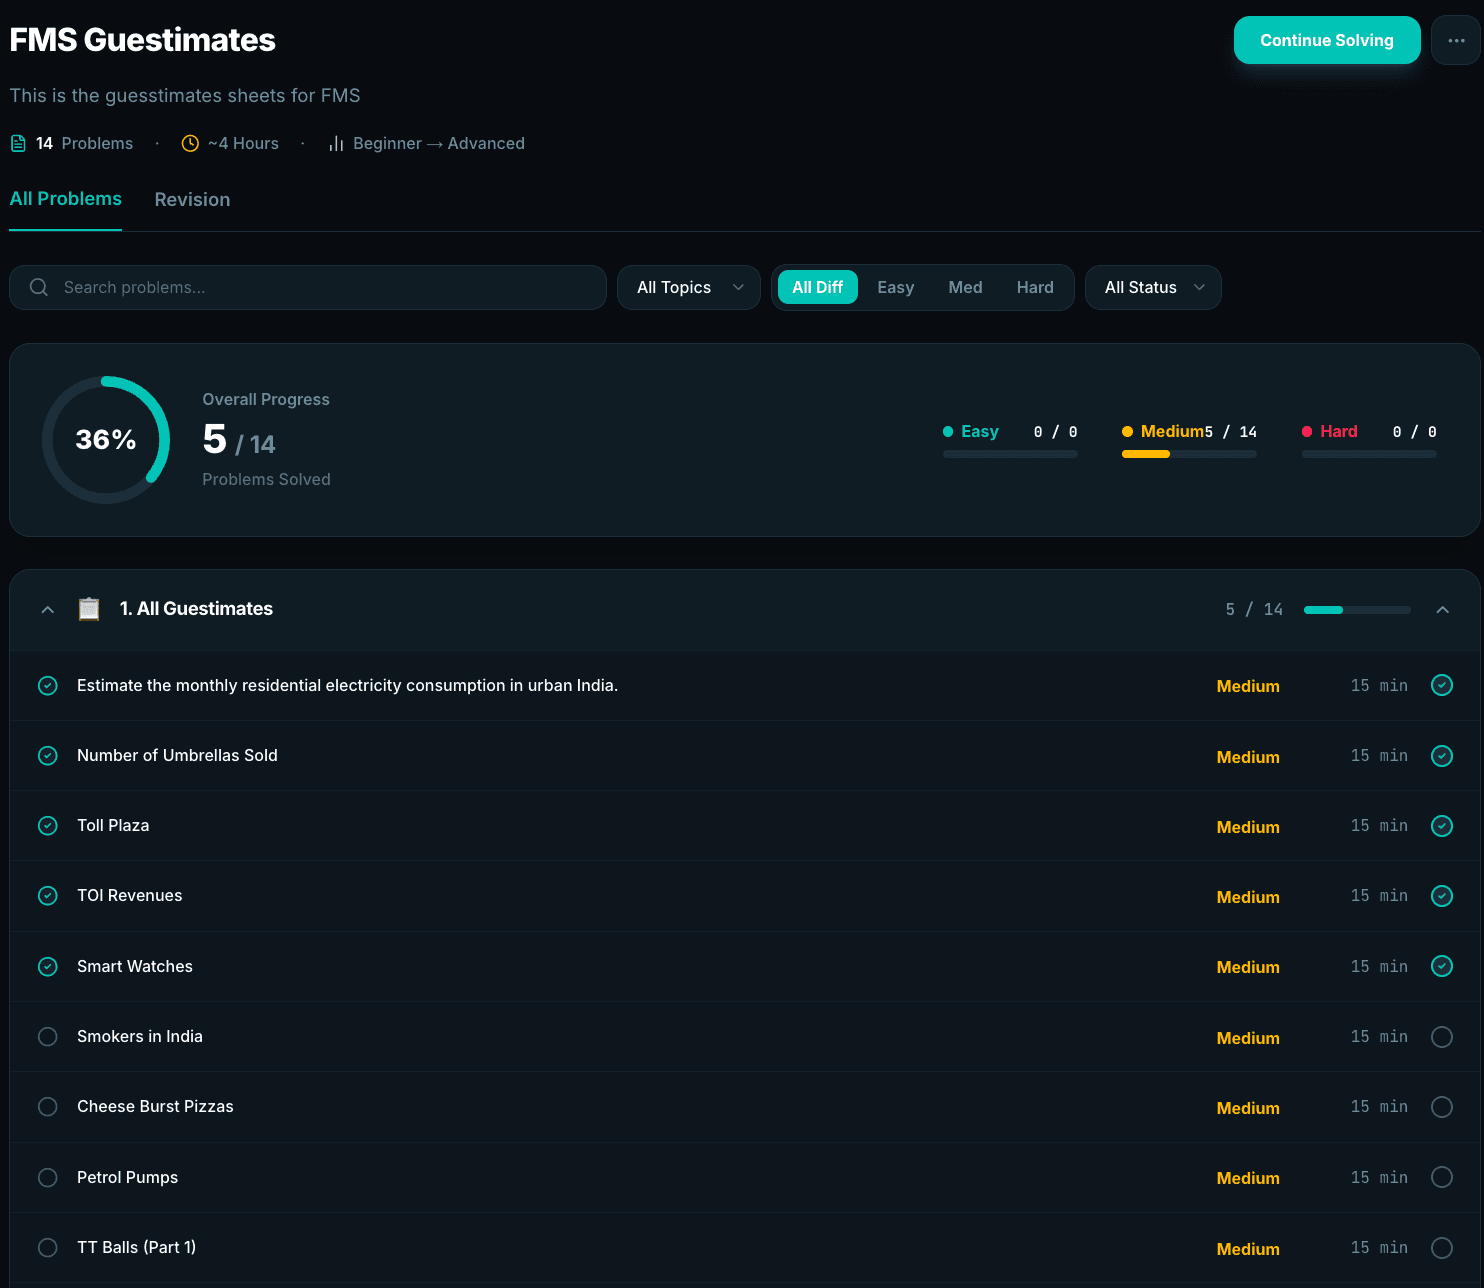
Task: Switch to the Revision tab
Action: 192,200
